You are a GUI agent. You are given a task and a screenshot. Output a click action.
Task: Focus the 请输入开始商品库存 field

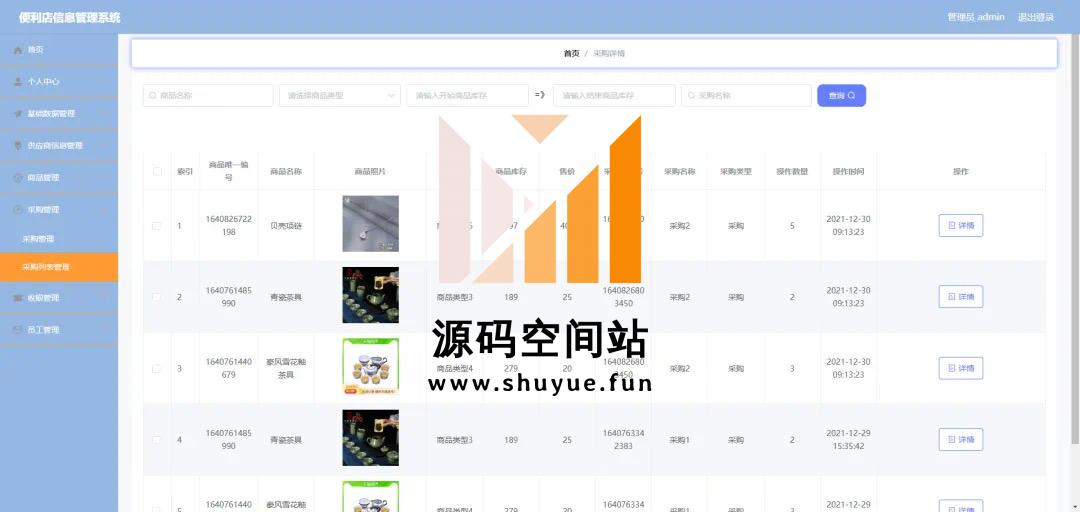468,96
